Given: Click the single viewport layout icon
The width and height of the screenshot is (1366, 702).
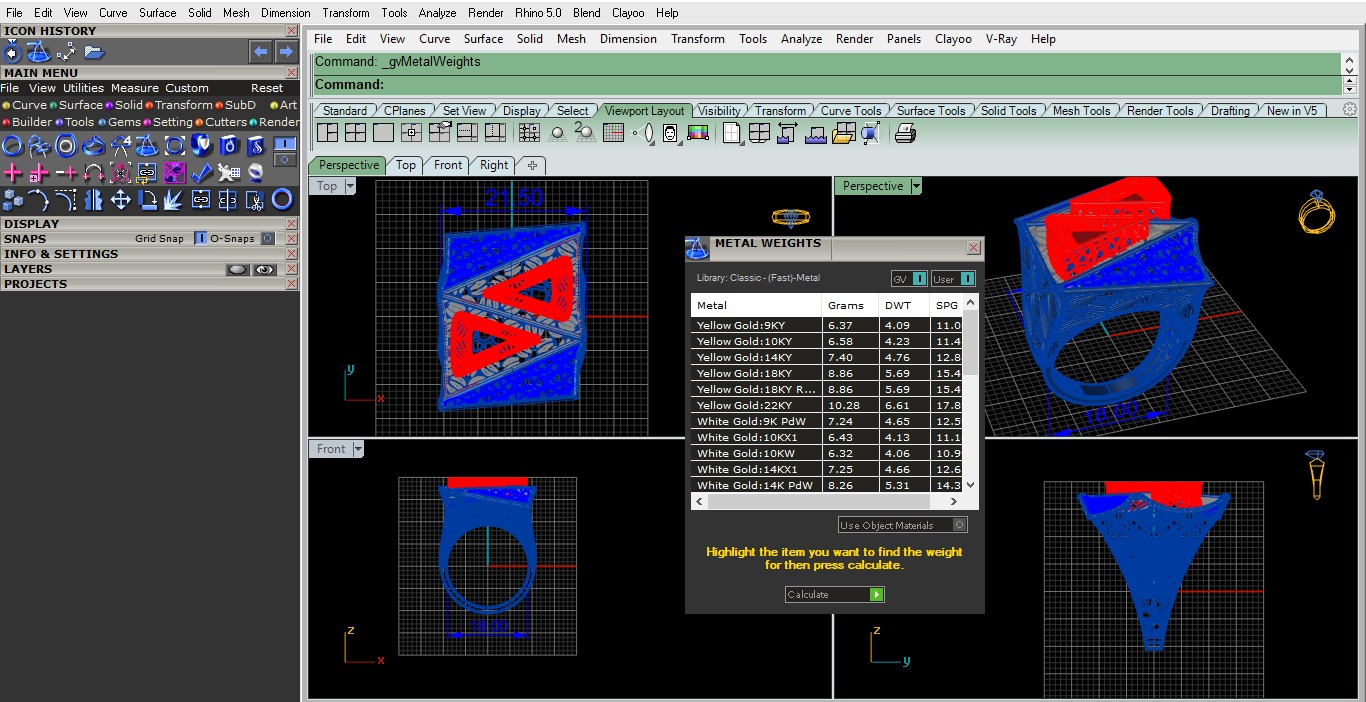Looking at the screenshot, I should coord(383,132).
